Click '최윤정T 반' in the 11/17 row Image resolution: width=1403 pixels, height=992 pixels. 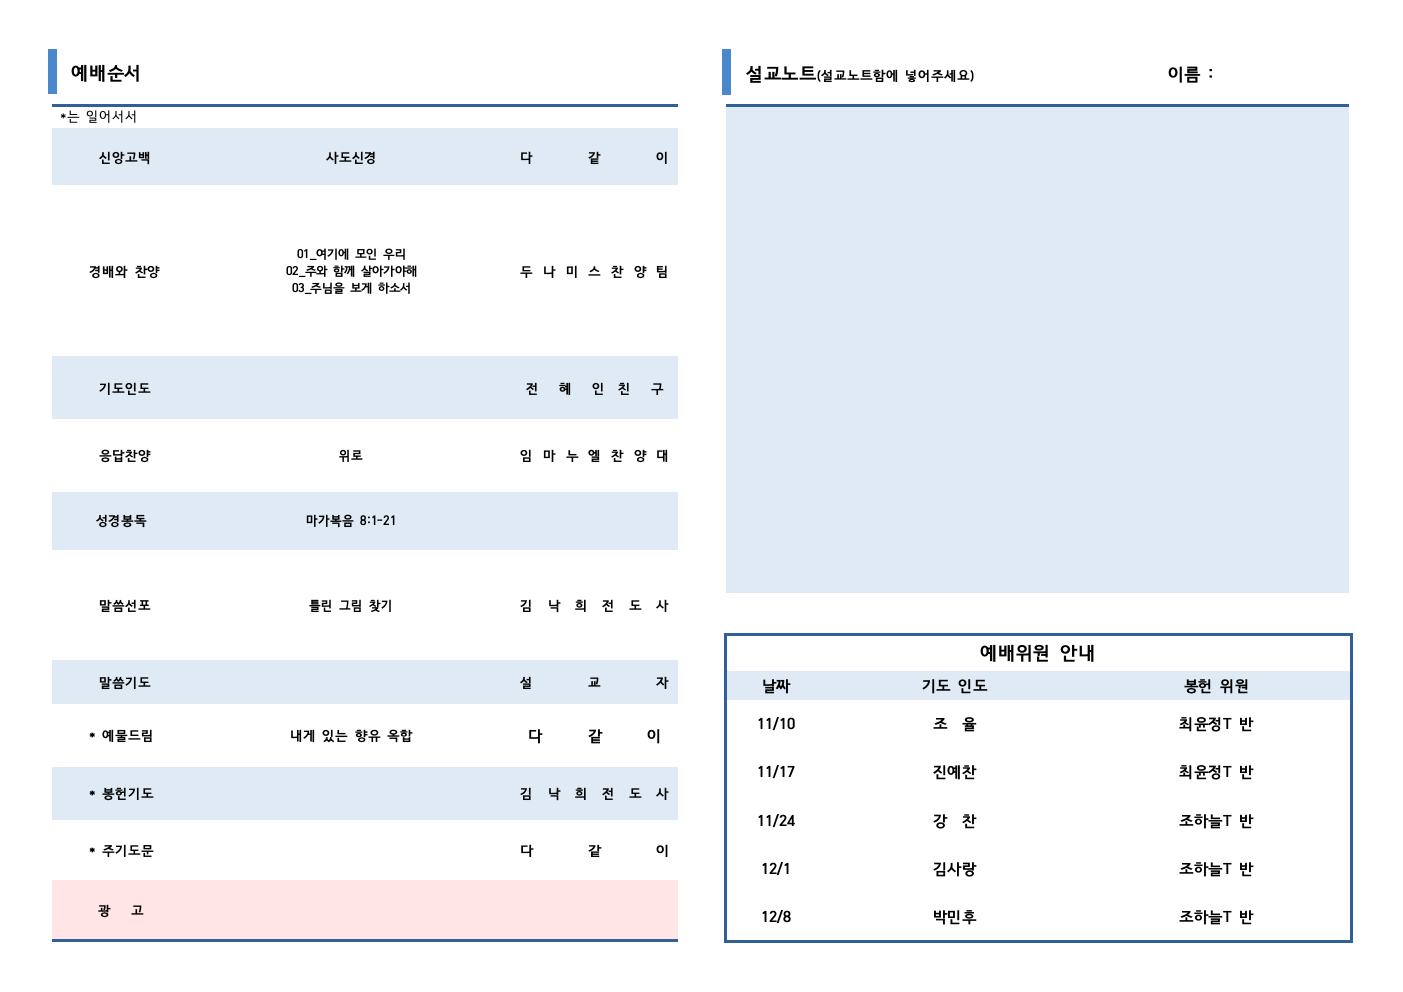click(x=1216, y=772)
